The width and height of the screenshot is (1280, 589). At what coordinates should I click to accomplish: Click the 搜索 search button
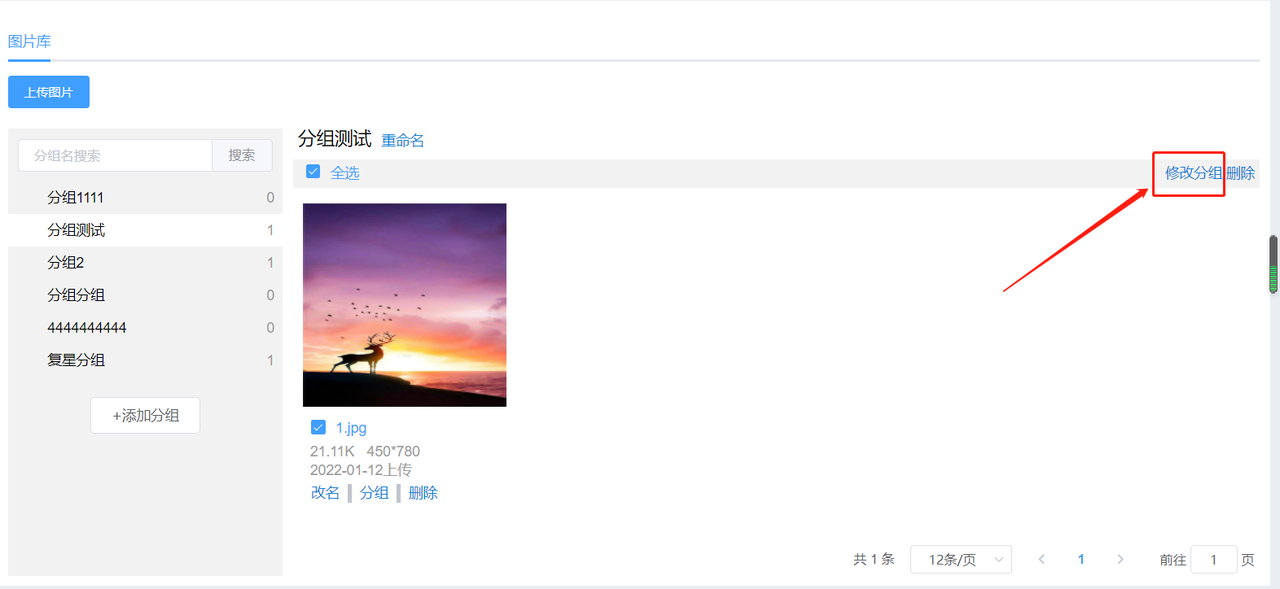tap(242, 155)
